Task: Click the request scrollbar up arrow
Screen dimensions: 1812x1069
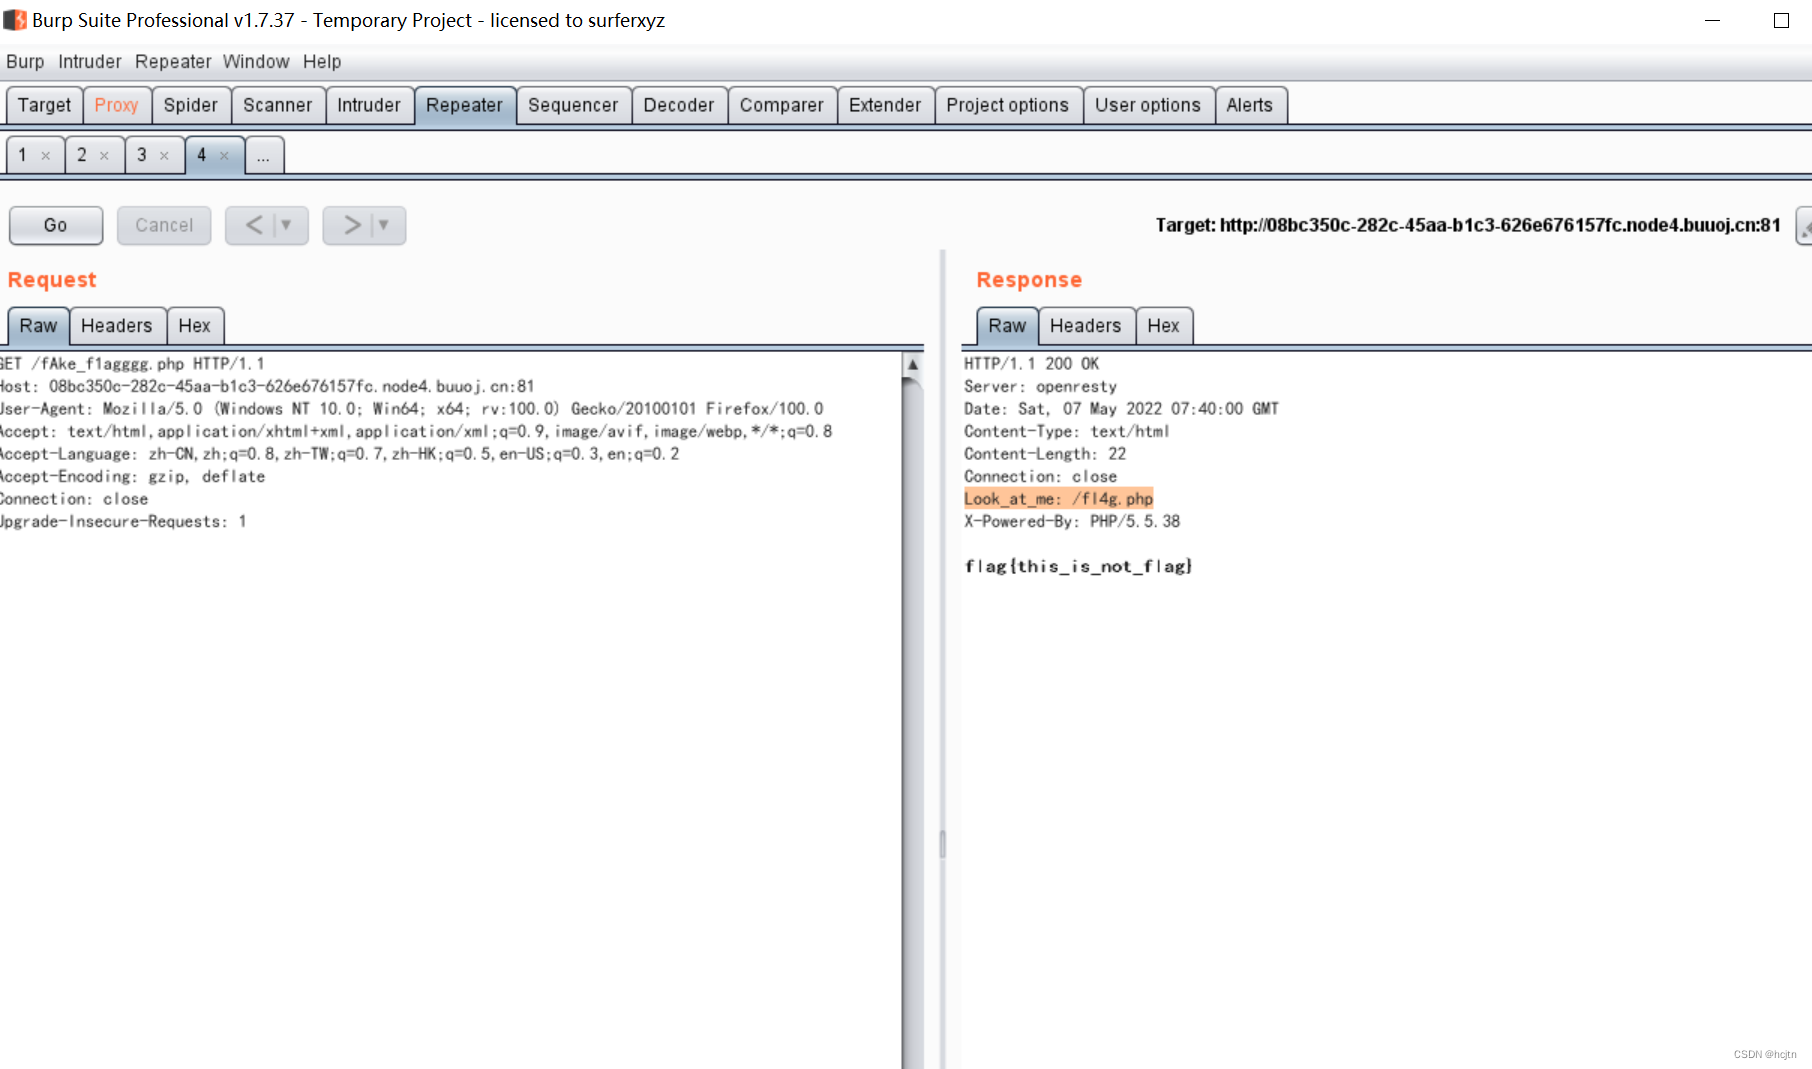Action: pos(912,365)
